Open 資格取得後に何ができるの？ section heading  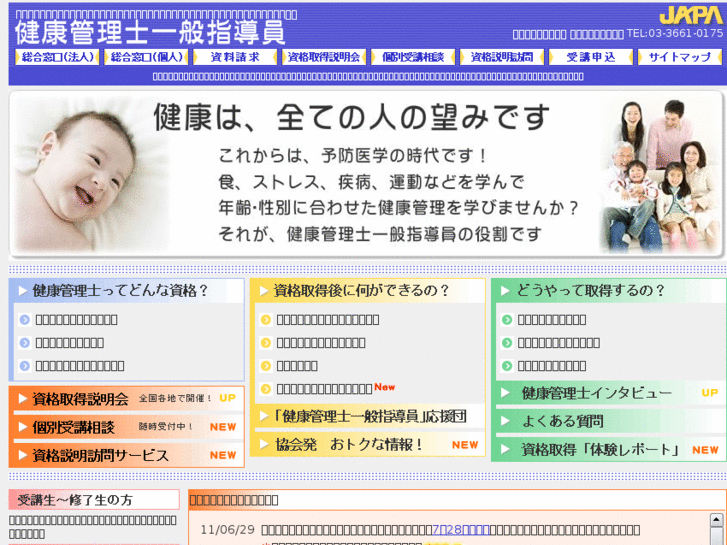click(x=368, y=291)
